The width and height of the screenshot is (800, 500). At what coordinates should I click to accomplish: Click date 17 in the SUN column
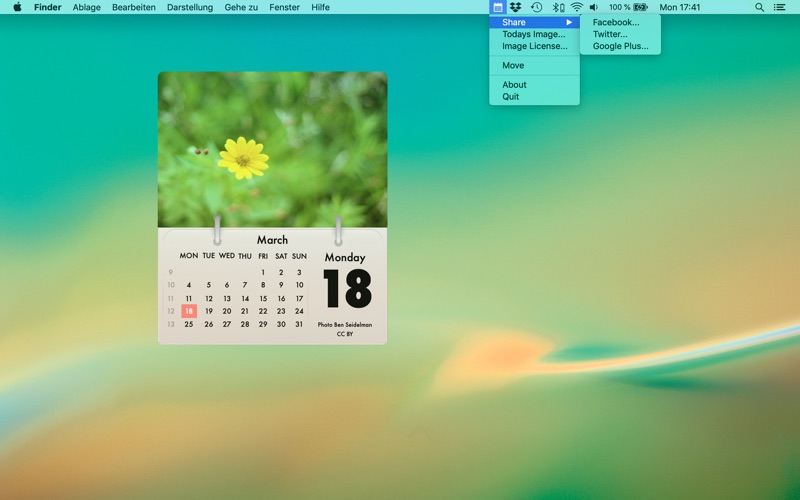(299, 298)
